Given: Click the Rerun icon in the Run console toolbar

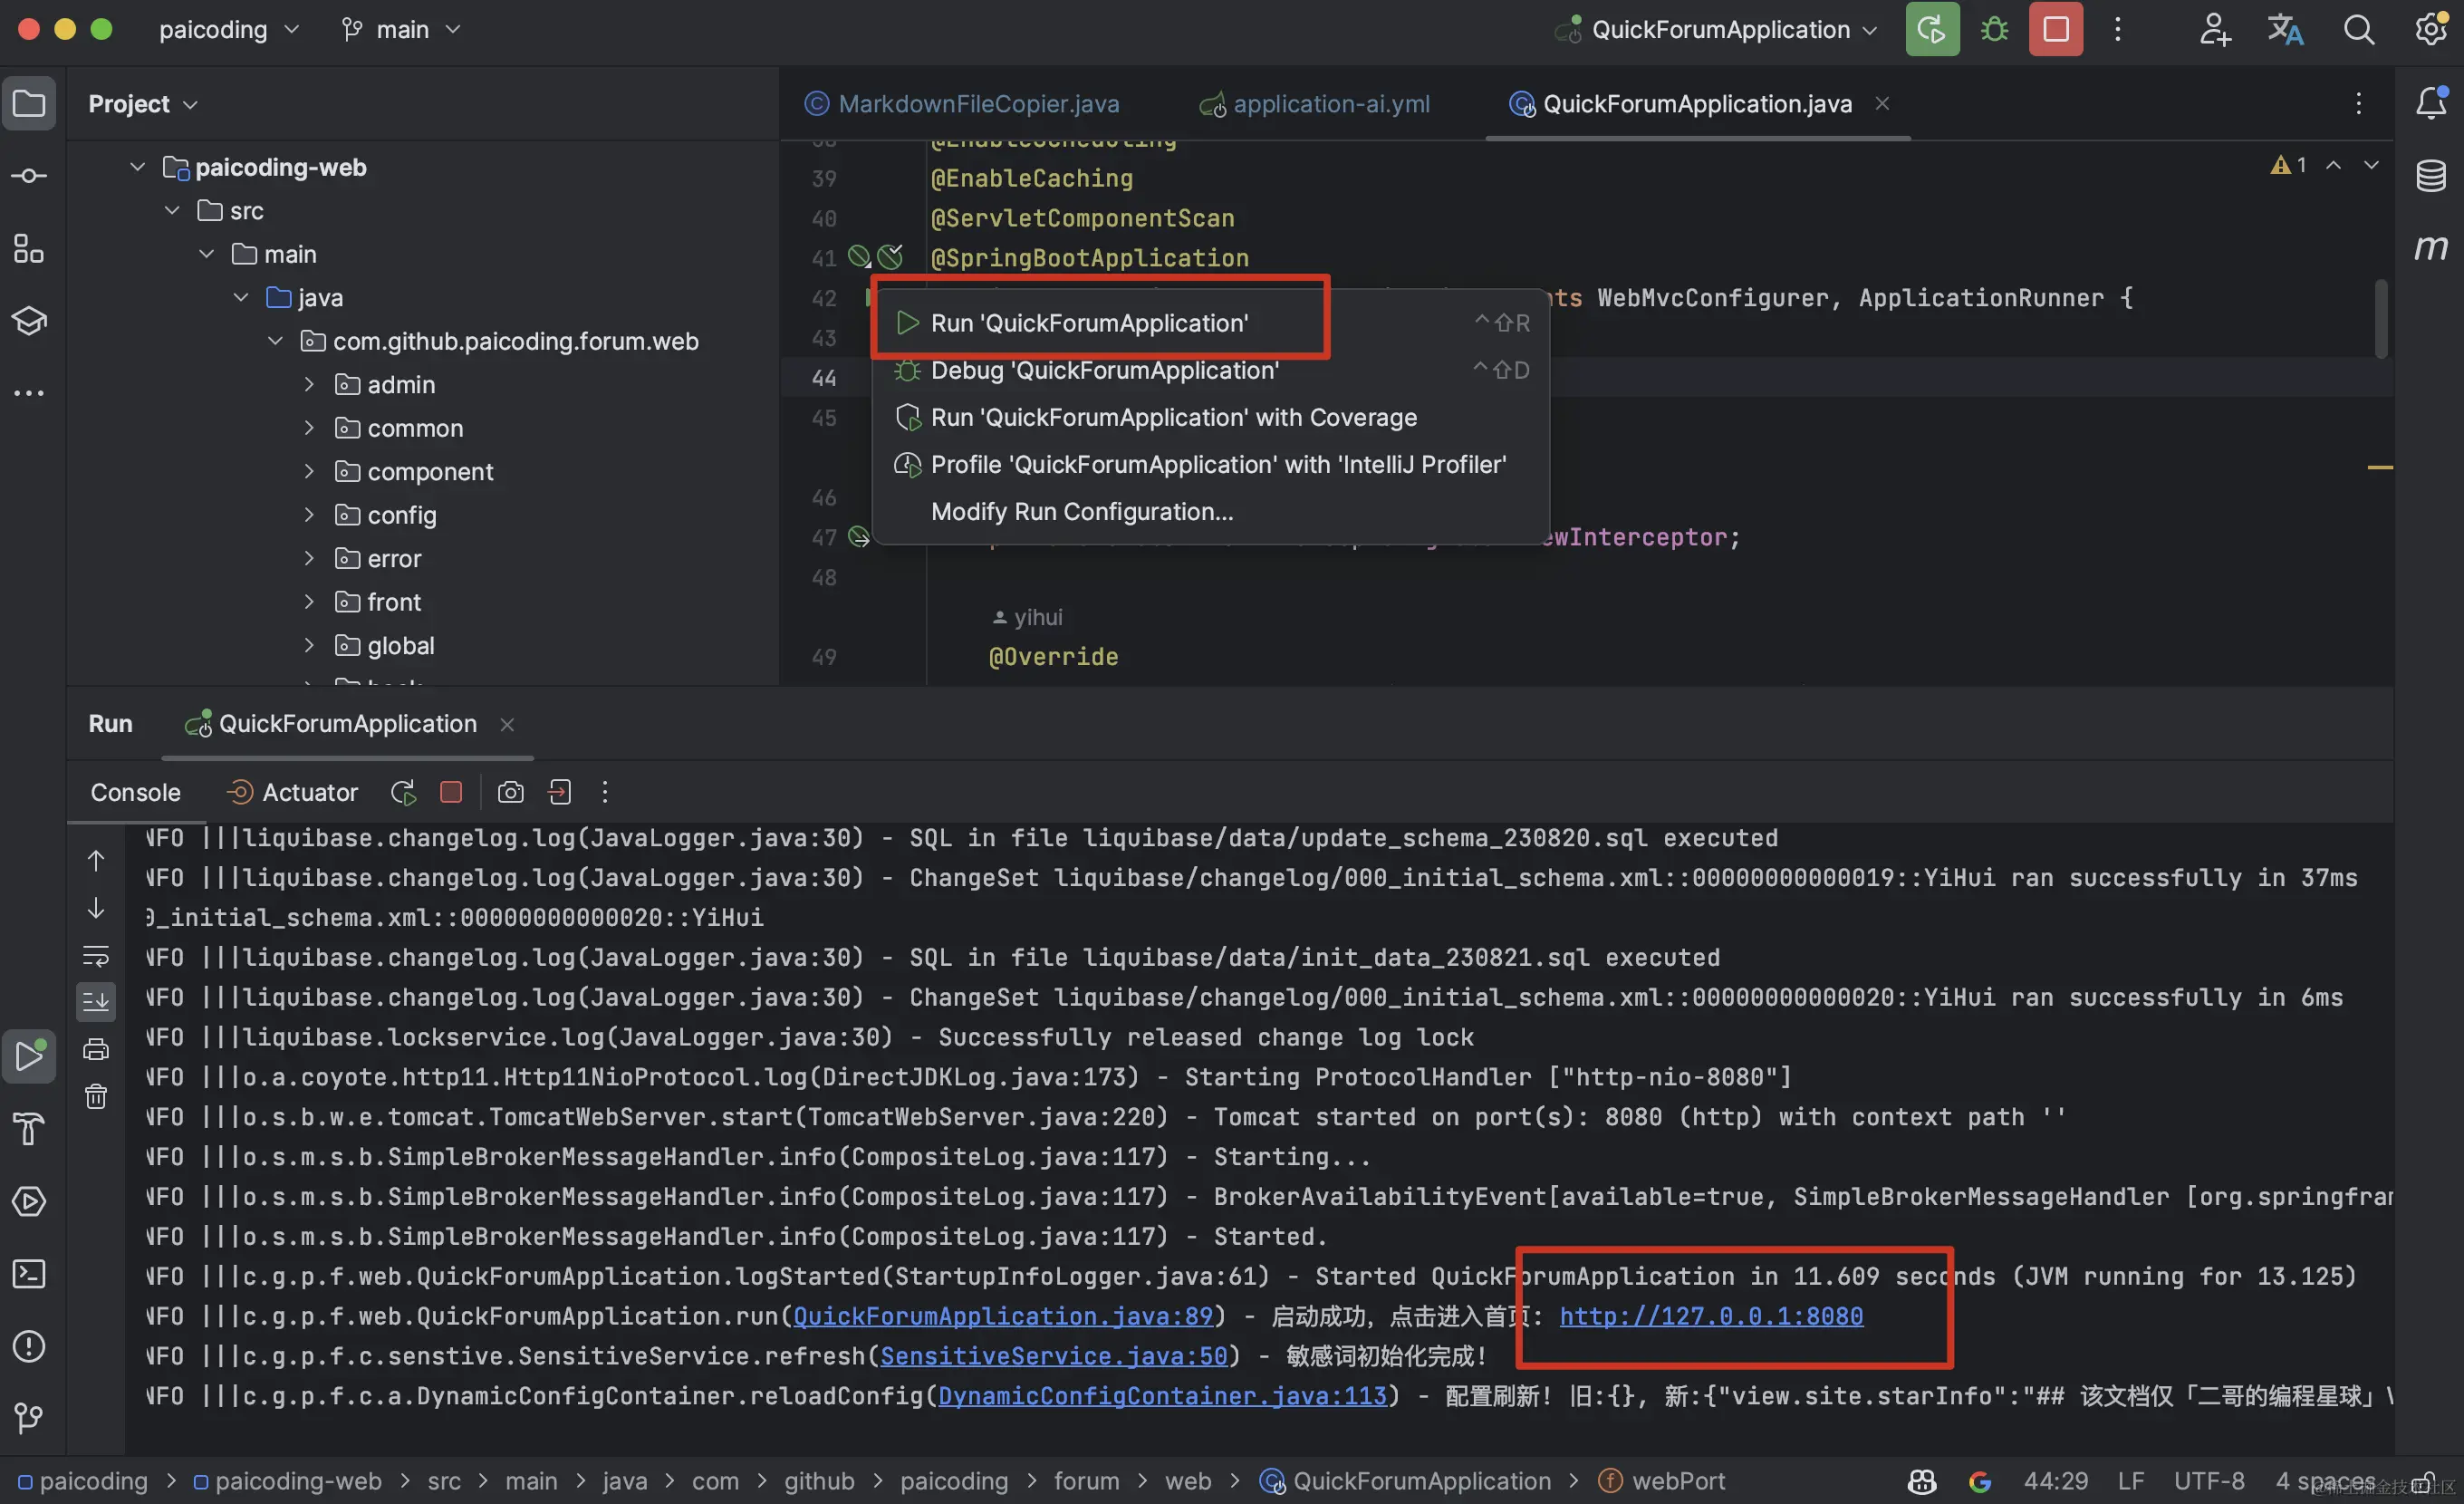Looking at the screenshot, I should [x=403, y=792].
